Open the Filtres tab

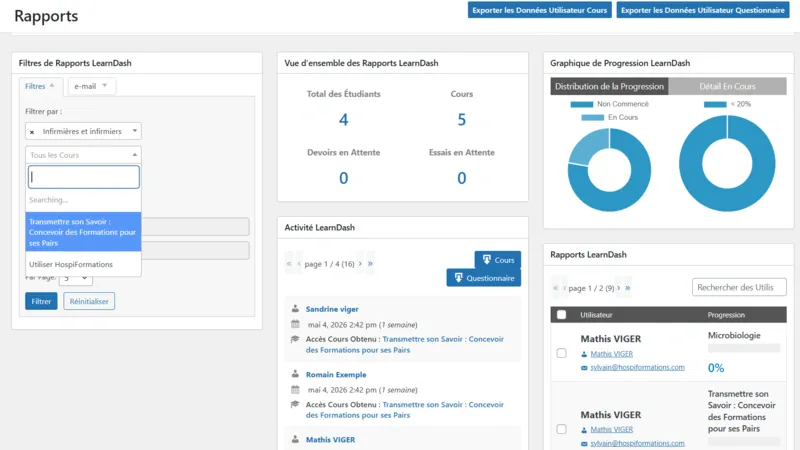[x=40, y=86]
